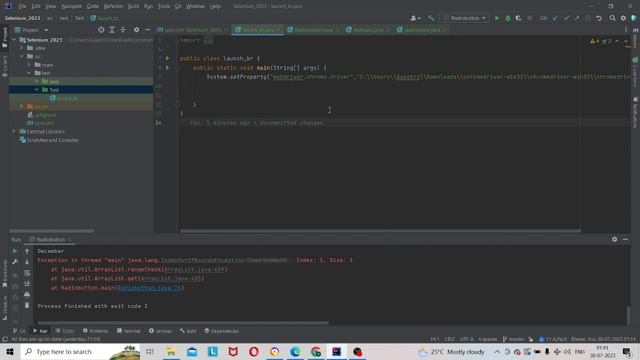The height and width of the screenshot is (360, 640).
Task: Open the Refactor menu
Action: pyautogui.click(x=113, y=6)
